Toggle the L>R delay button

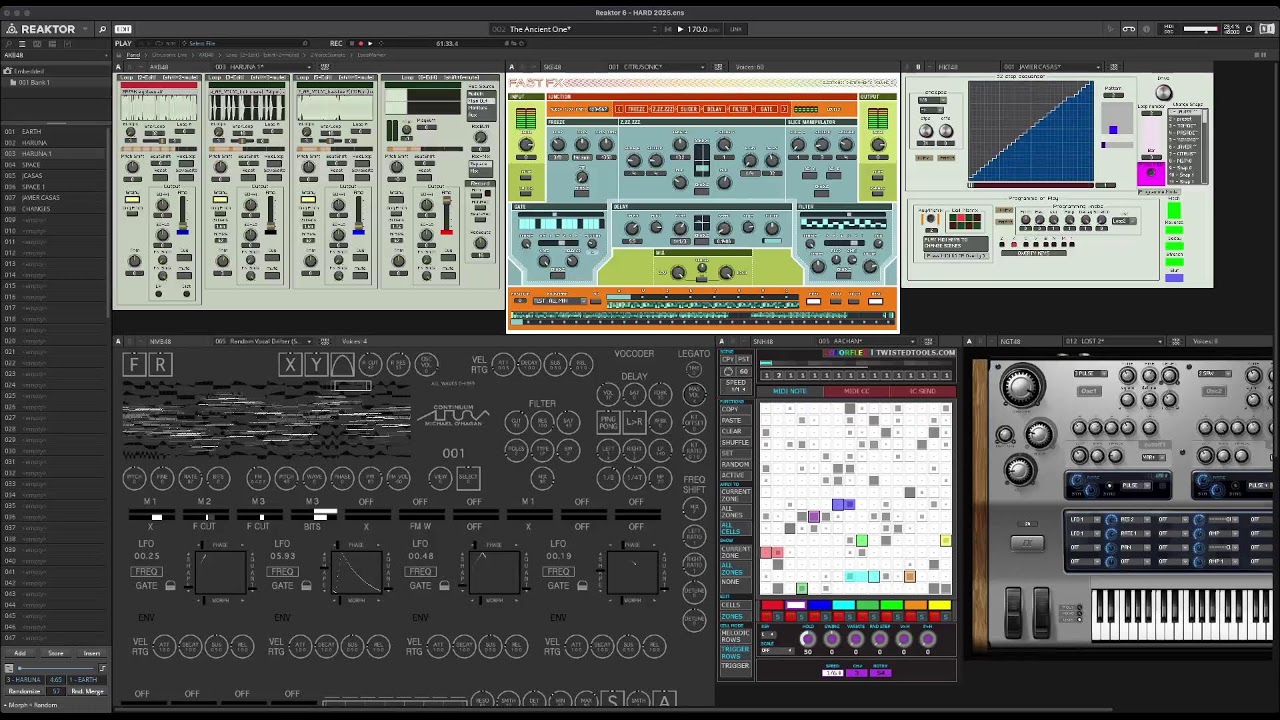pyautogui.click(x=634, y=423)
